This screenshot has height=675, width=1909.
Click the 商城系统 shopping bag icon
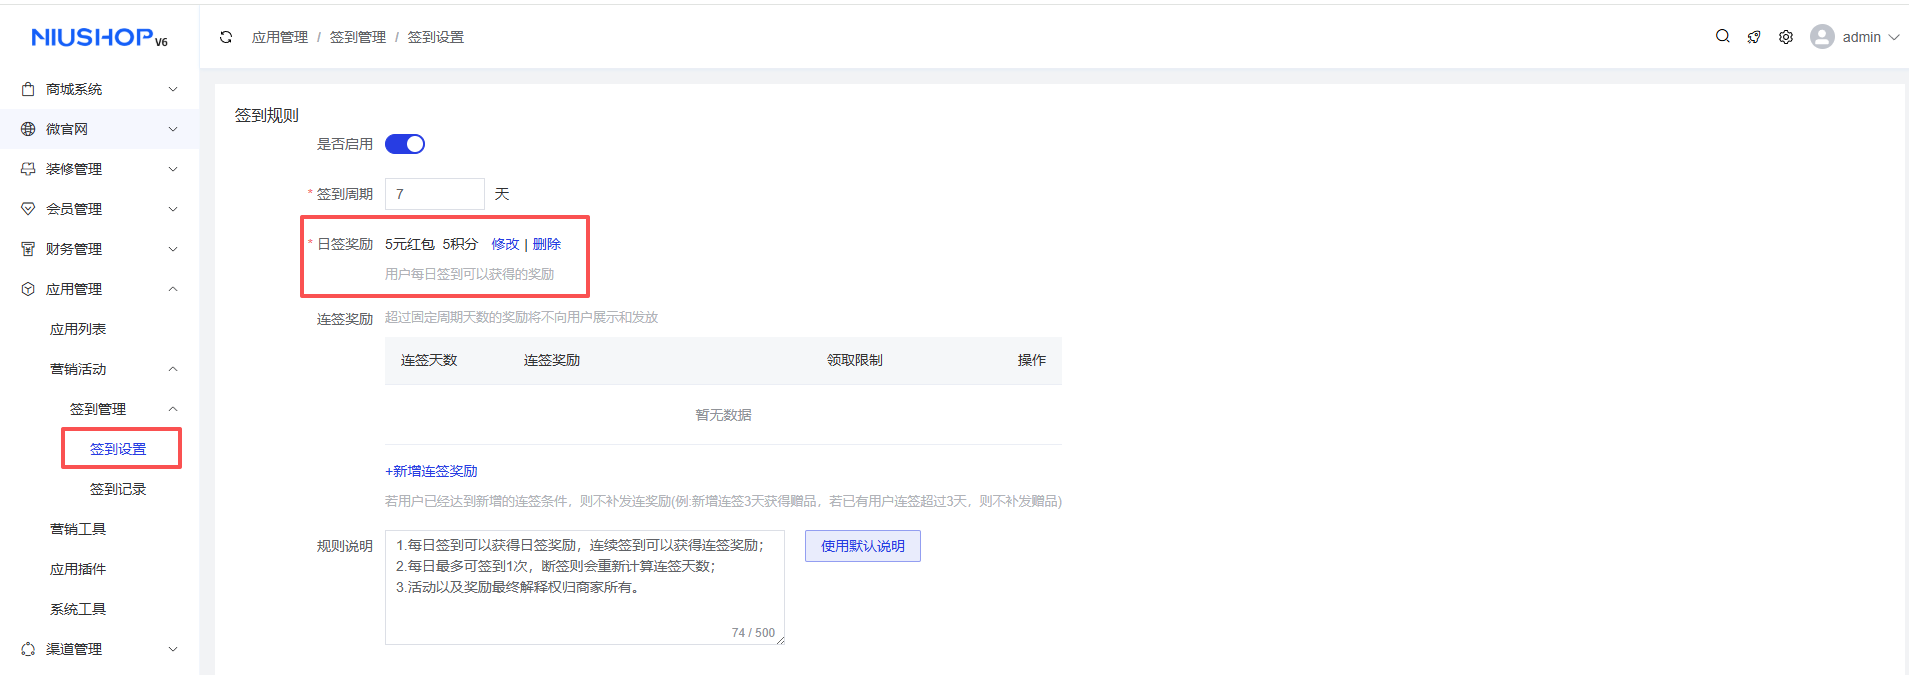pos(28,89)
